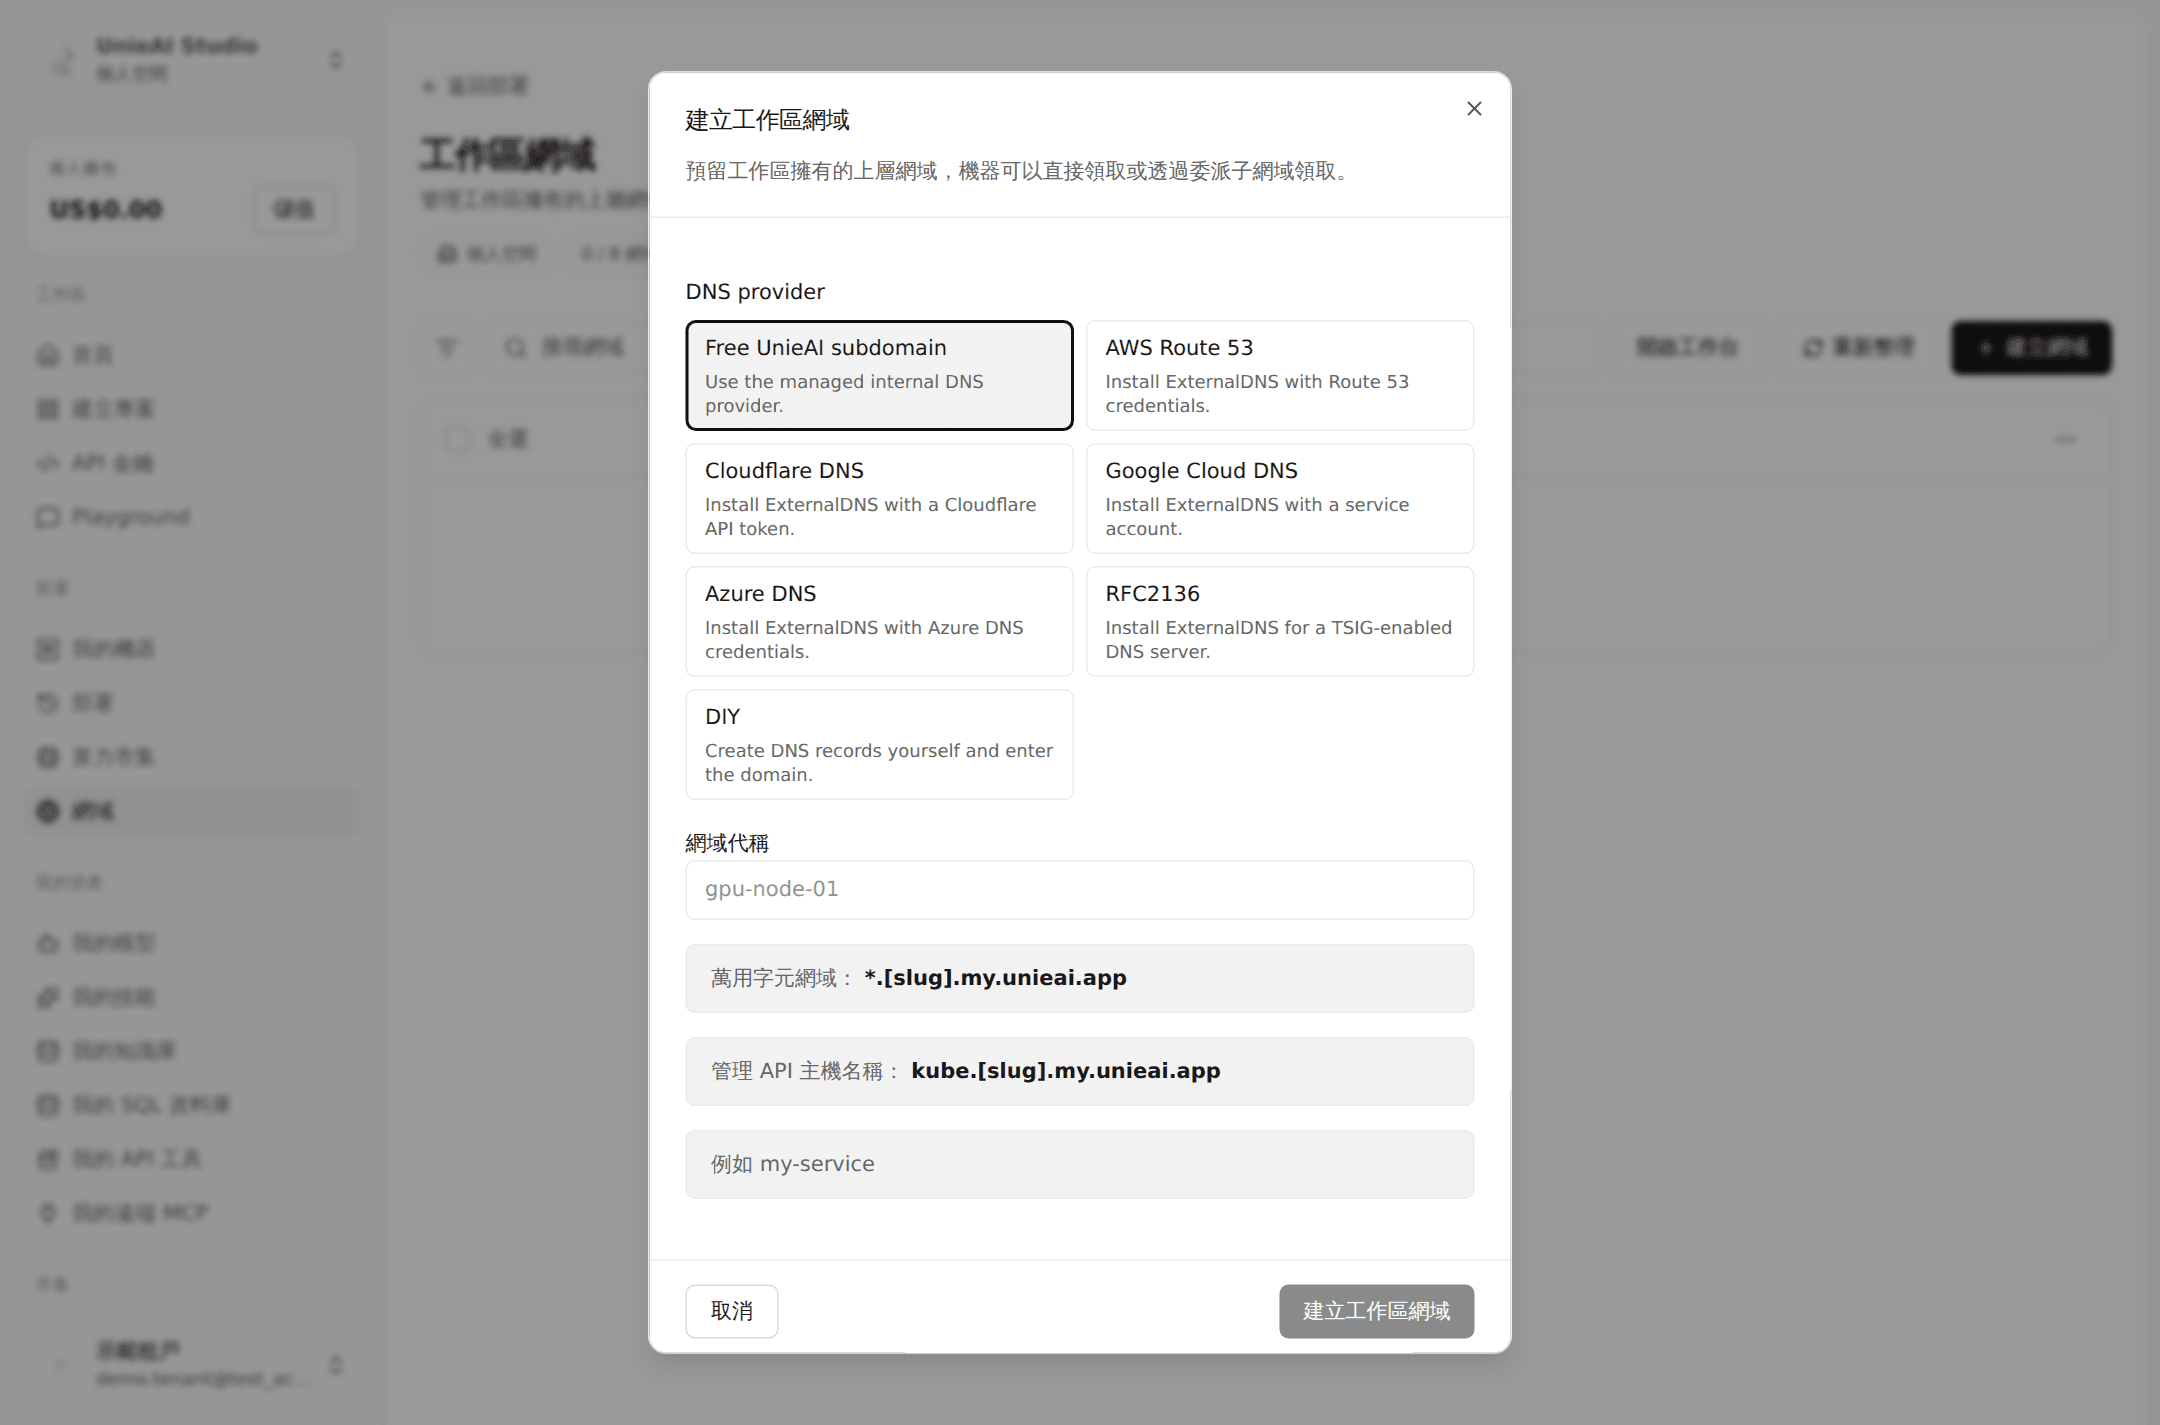Click the 例如 my-service input field

point(1079,1164)
